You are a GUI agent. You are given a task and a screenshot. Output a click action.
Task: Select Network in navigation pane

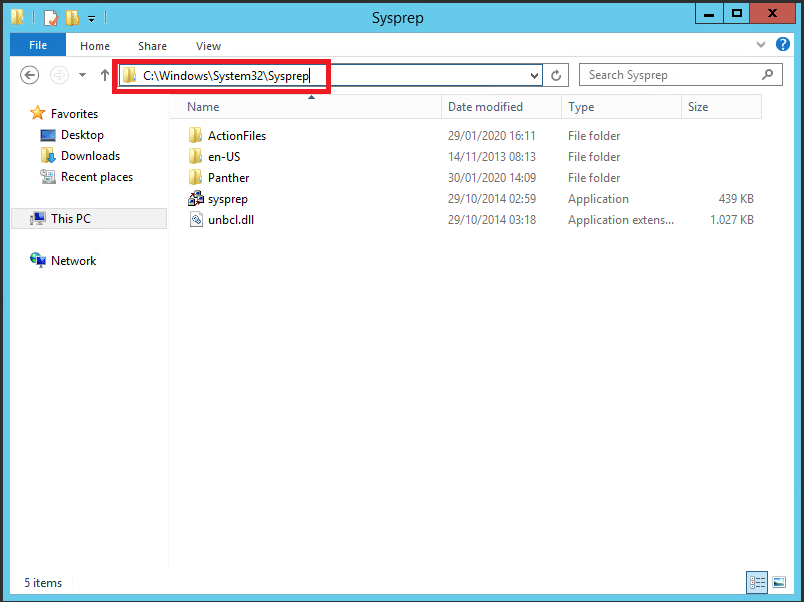(x=73, y=261)
